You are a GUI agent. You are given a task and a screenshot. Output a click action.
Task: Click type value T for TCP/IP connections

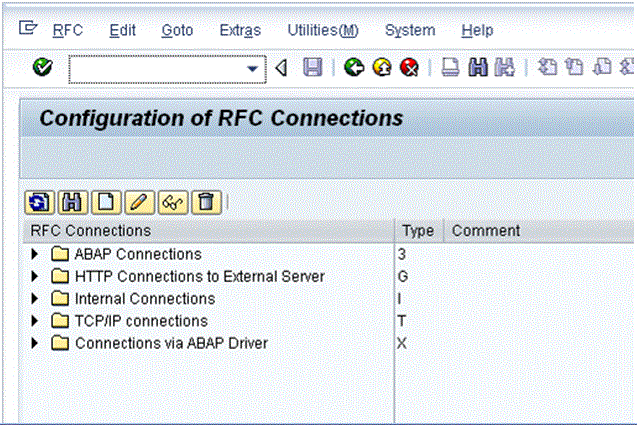[x=401, y=321]
